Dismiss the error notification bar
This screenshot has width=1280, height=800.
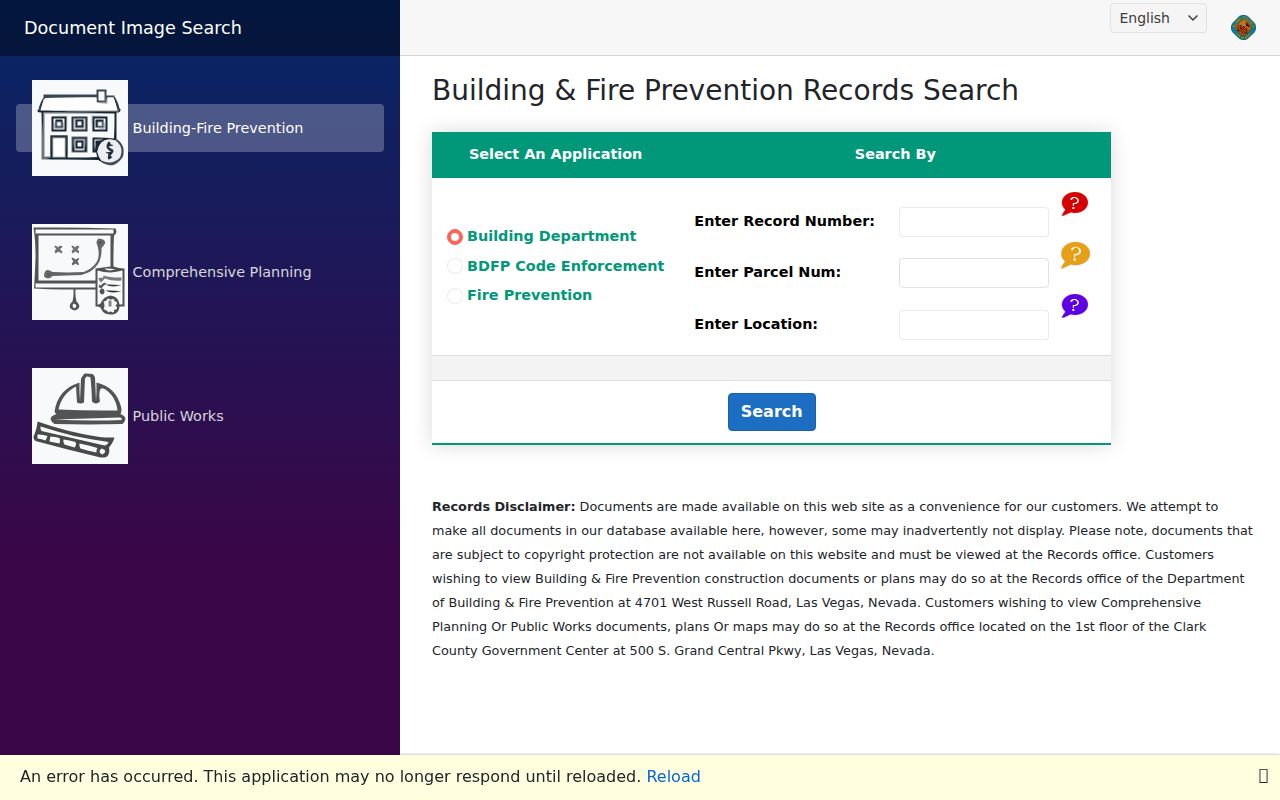[x=1263, y=776]
